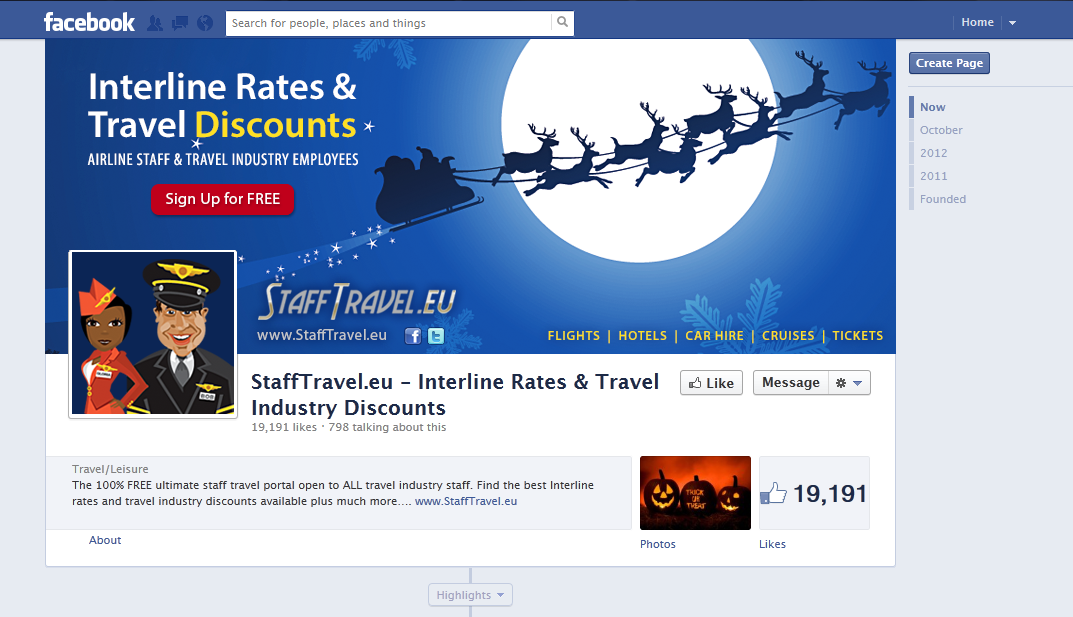Click the Create Page button
This screenshot has height=617, width=1073.
tap(949, 63)
